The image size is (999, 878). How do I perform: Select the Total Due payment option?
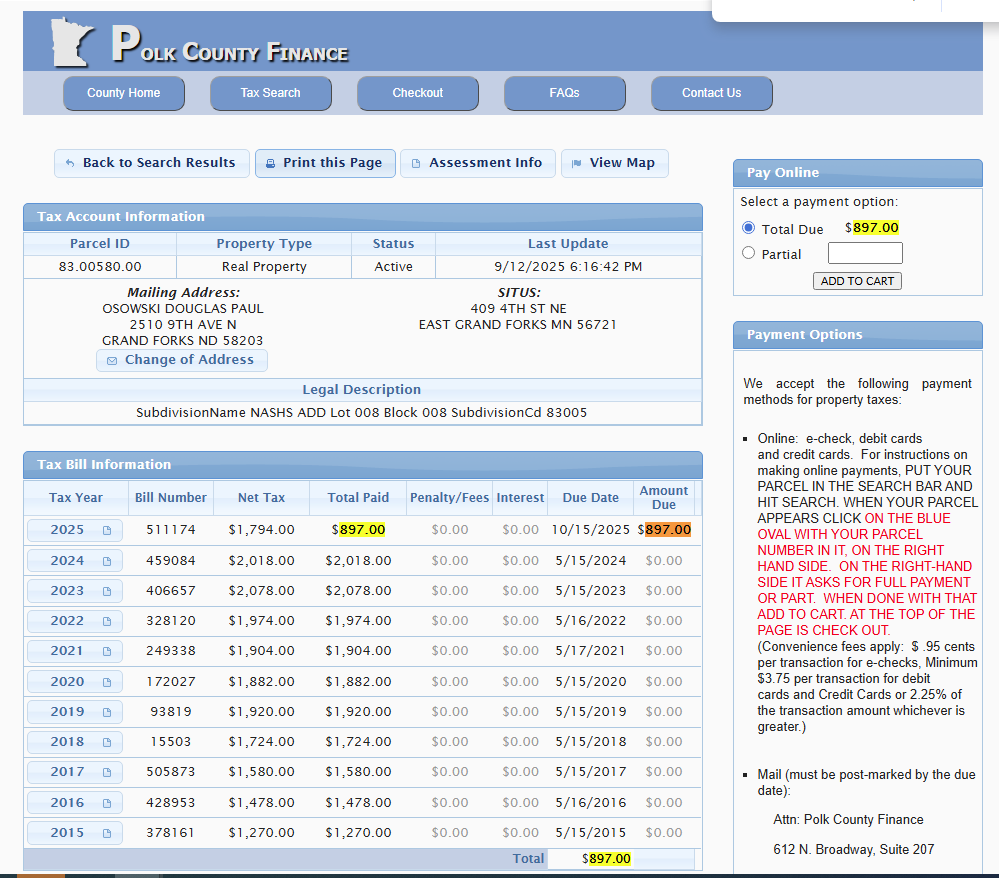coord(748,228)
